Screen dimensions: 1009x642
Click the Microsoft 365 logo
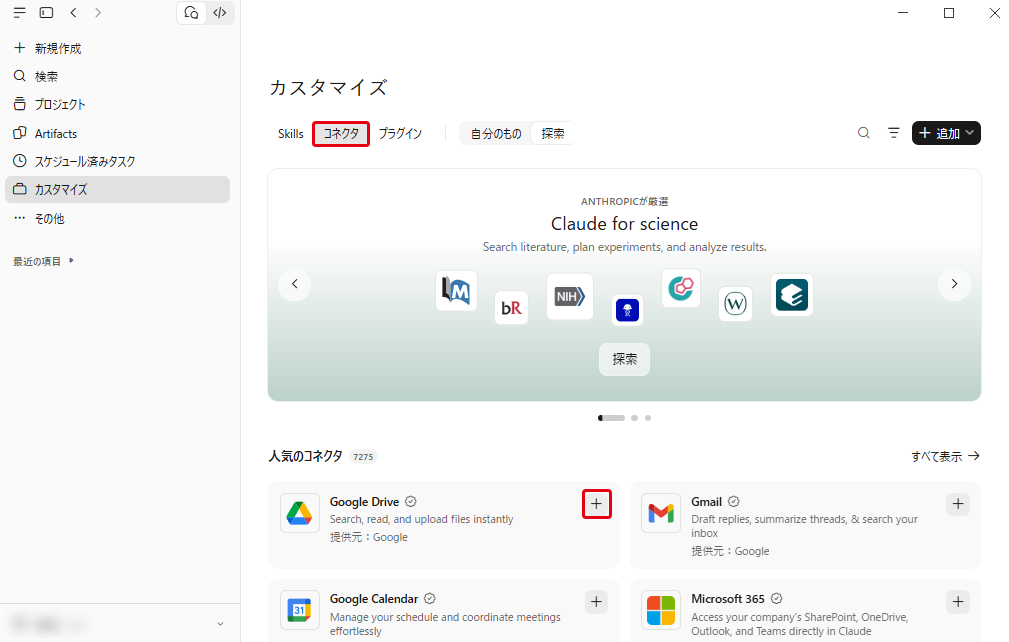(x=661, y=610)
